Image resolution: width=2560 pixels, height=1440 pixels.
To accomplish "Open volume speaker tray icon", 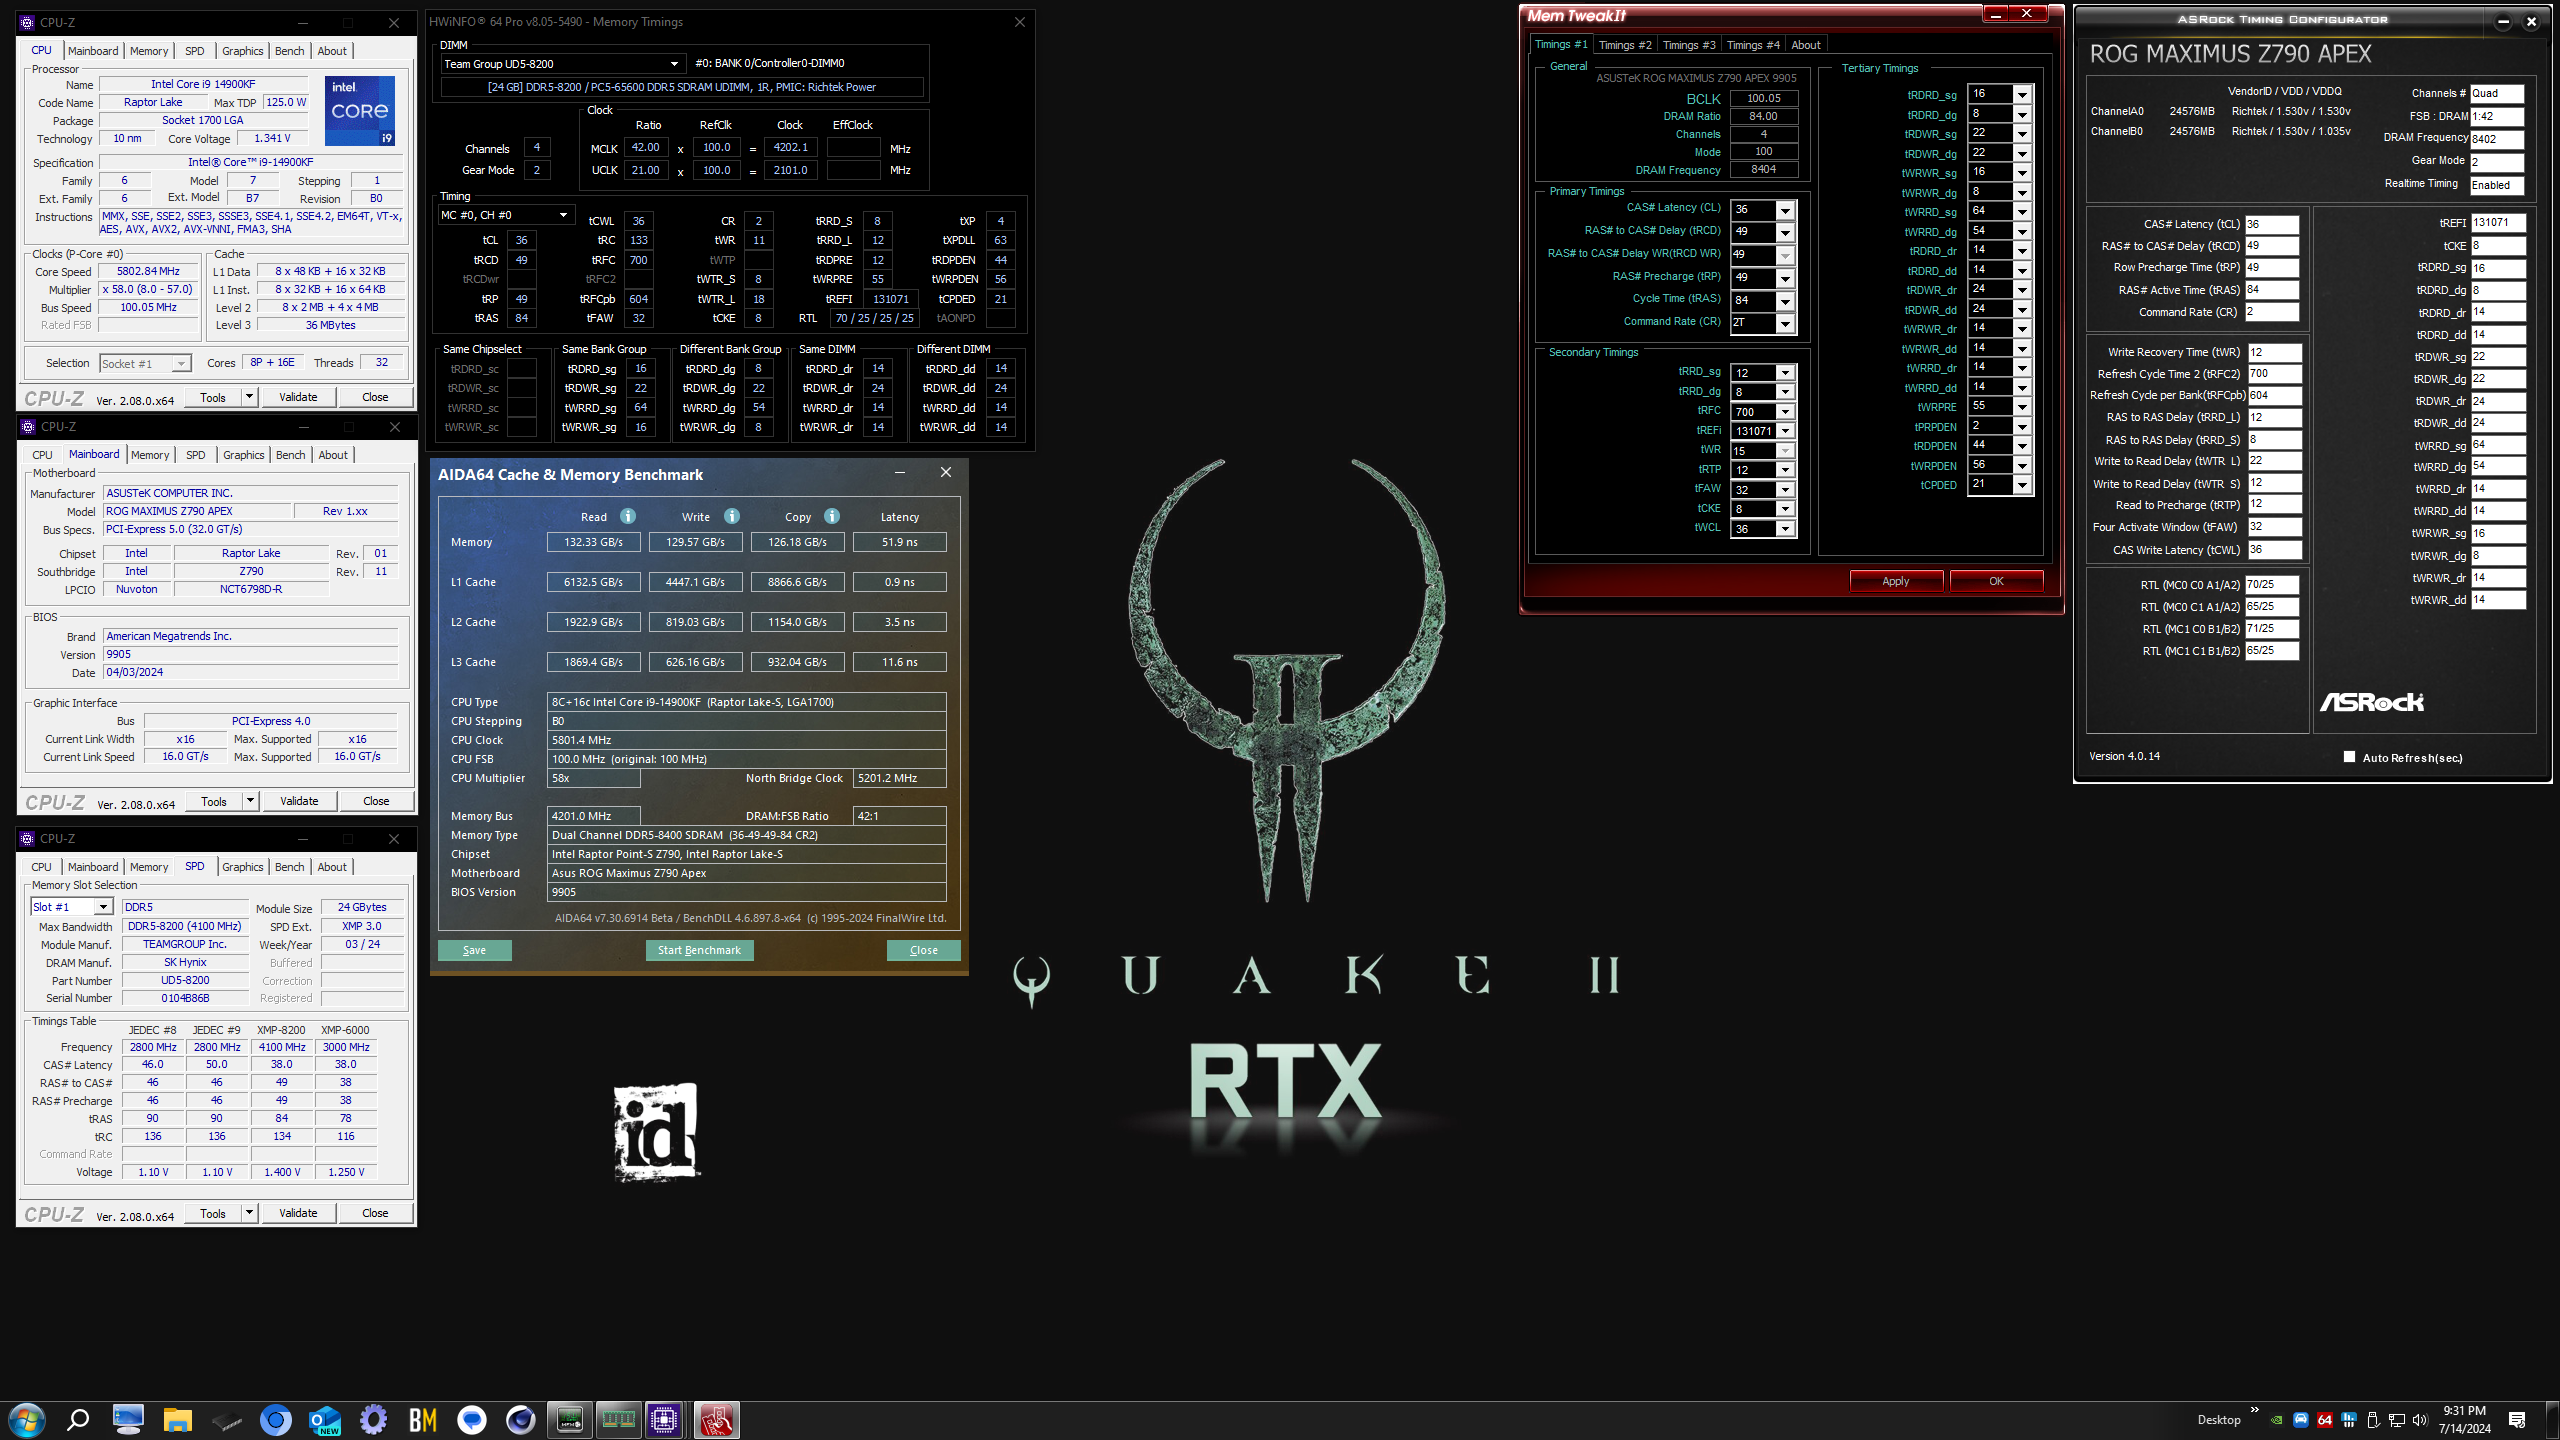I will [x=2420, y=1420].
